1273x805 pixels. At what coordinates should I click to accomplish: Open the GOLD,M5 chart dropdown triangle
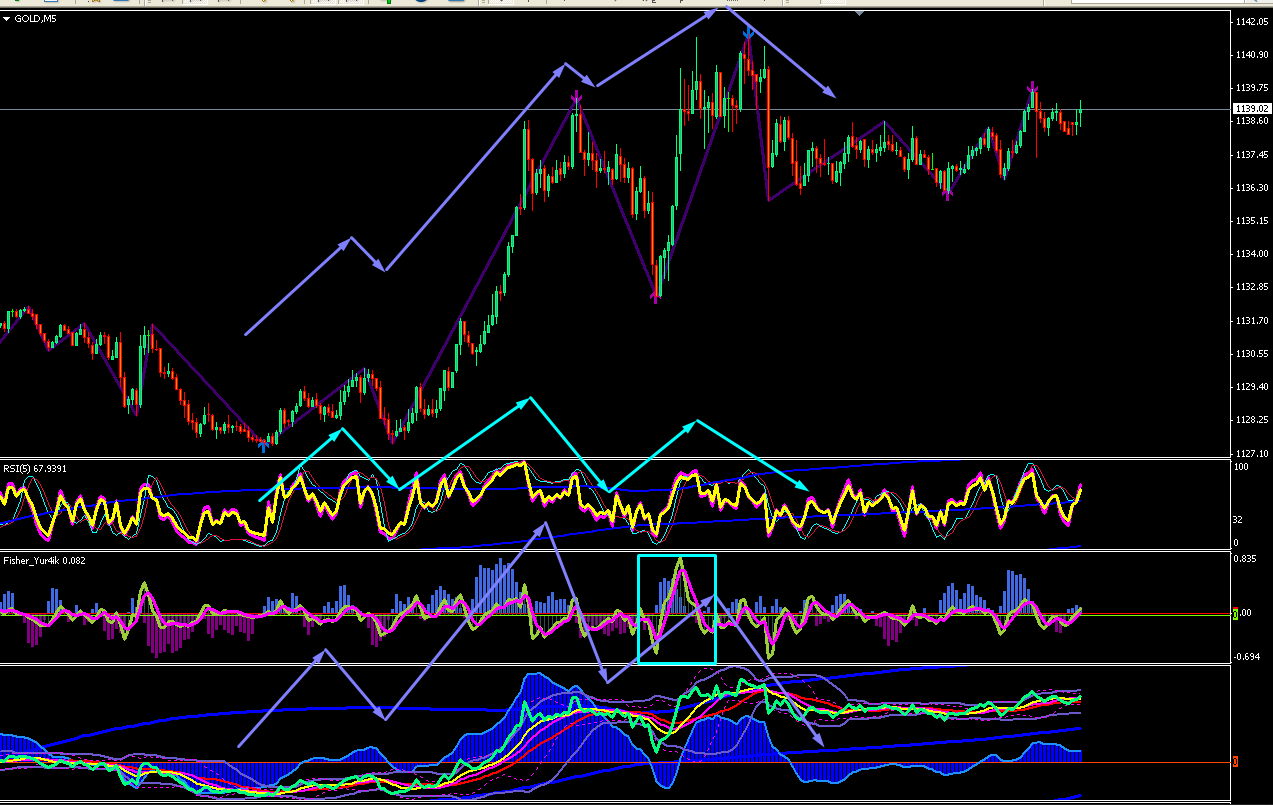point(7,18)
